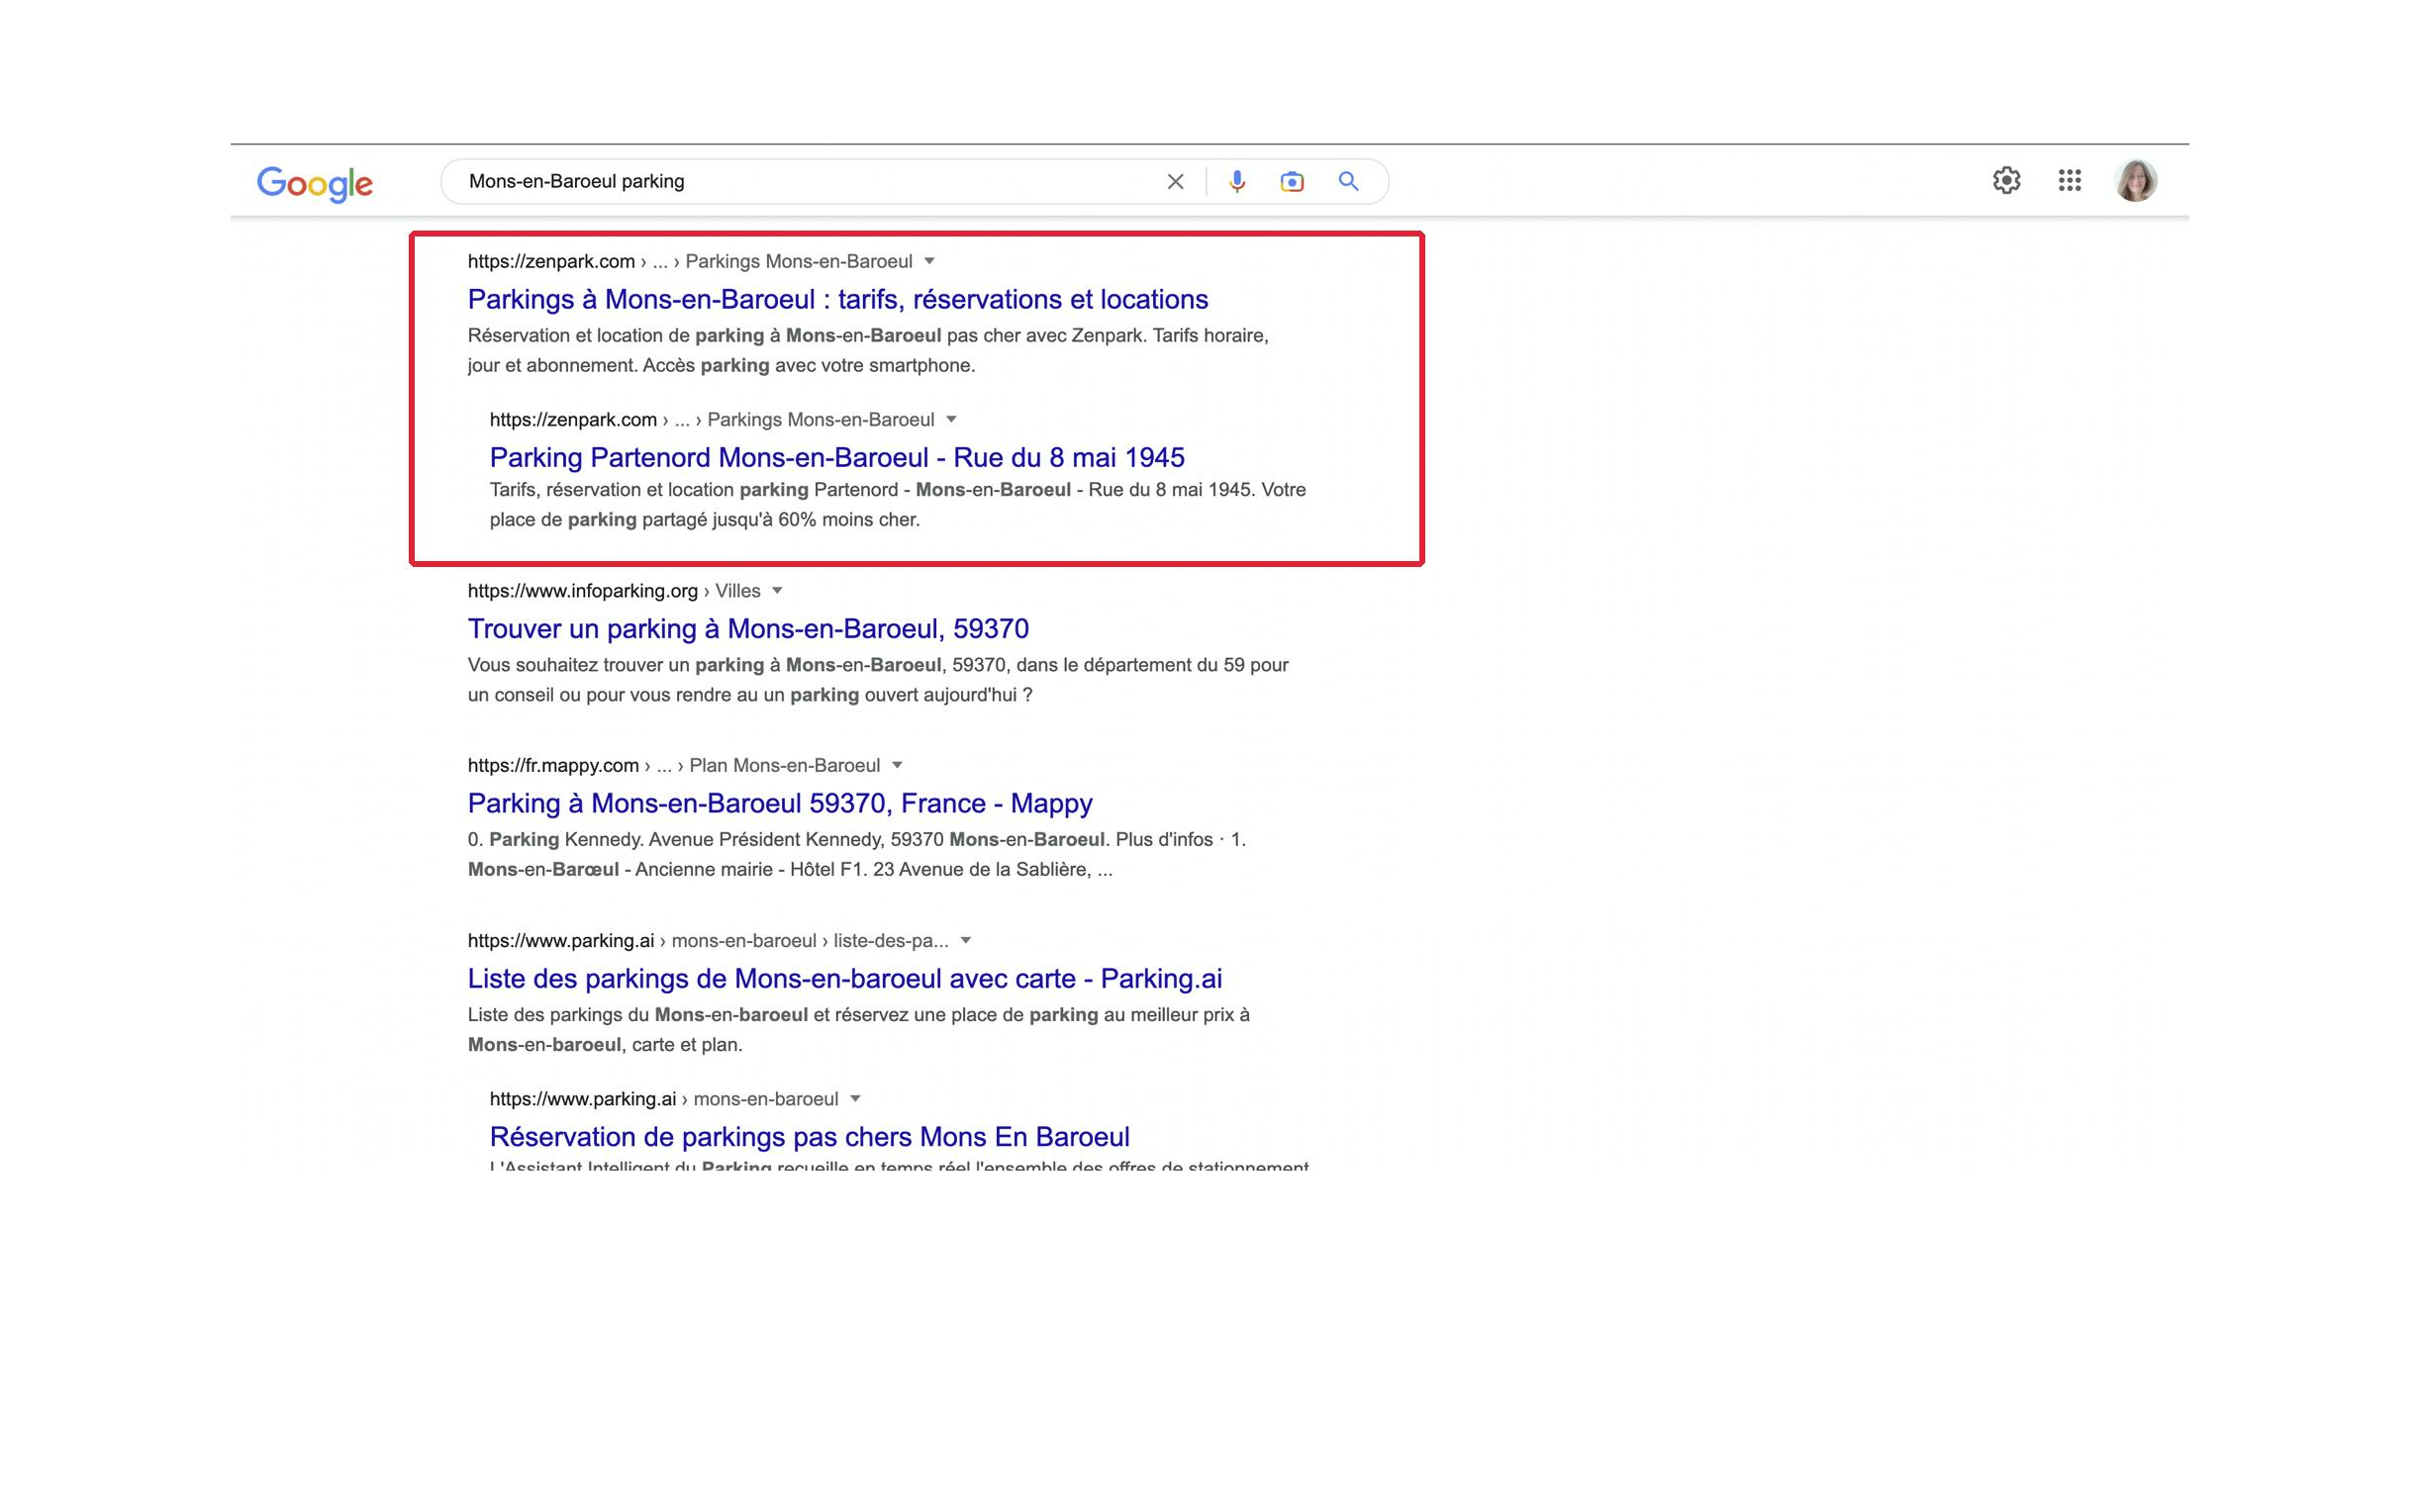
Task: Click the Google logo
Action: 315,183
